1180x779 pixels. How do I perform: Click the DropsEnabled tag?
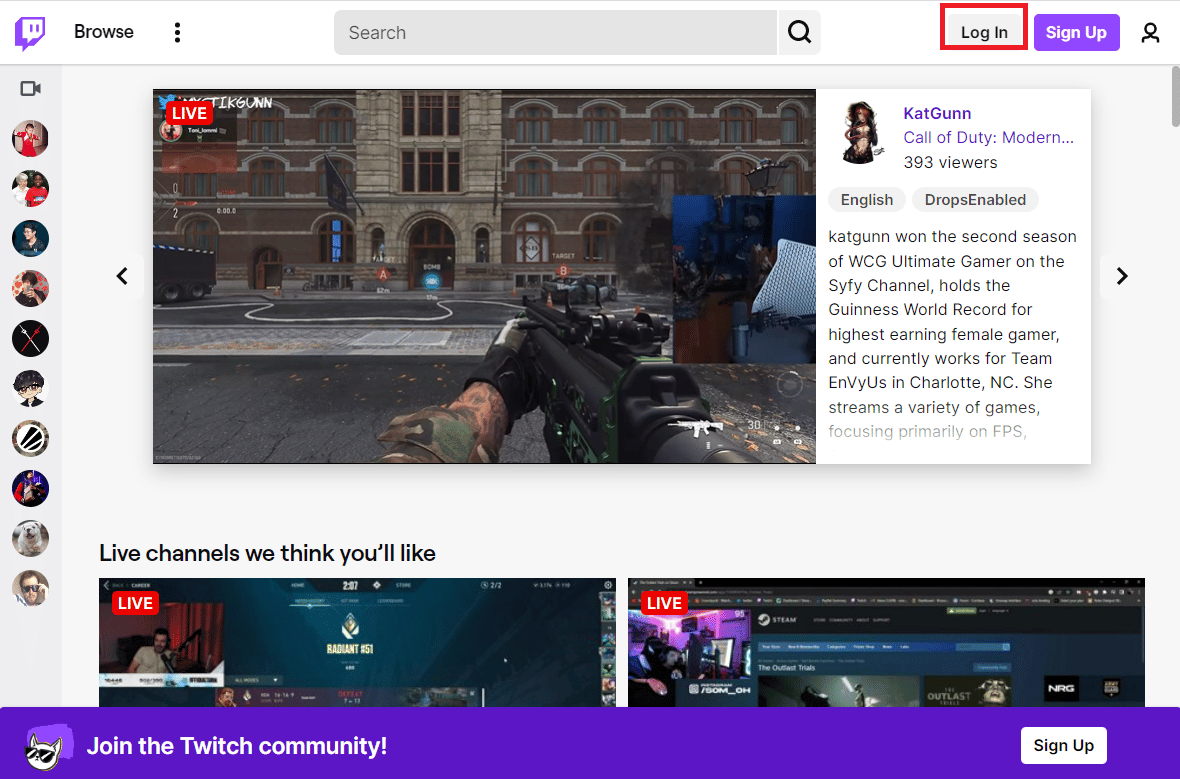click(974, 199)
